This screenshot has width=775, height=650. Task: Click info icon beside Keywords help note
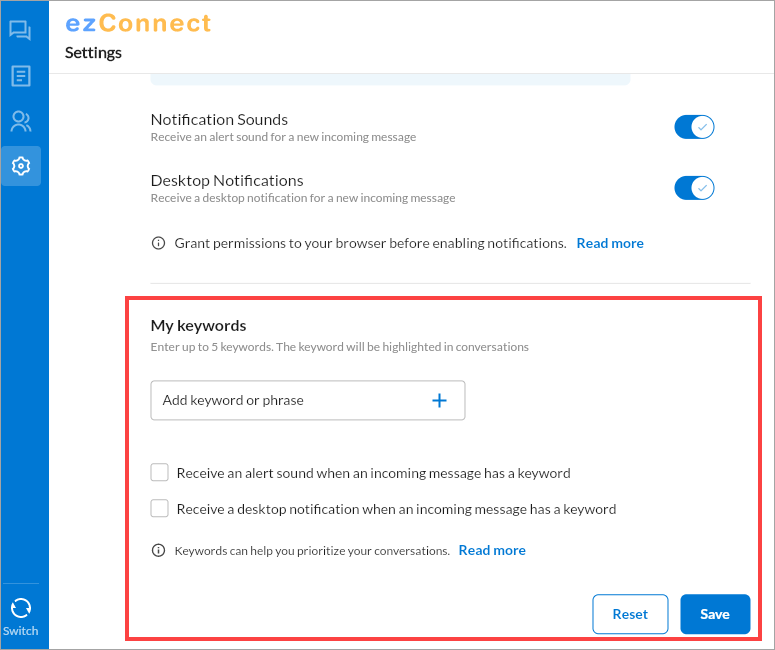click(158, 551)
